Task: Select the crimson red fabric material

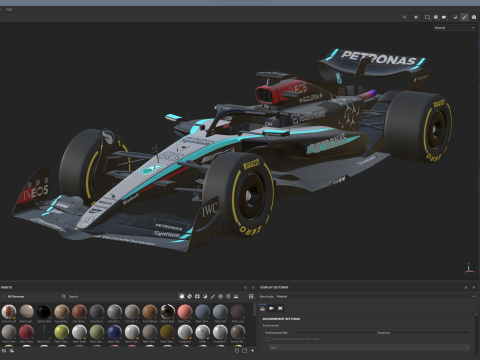Action: 27,332
